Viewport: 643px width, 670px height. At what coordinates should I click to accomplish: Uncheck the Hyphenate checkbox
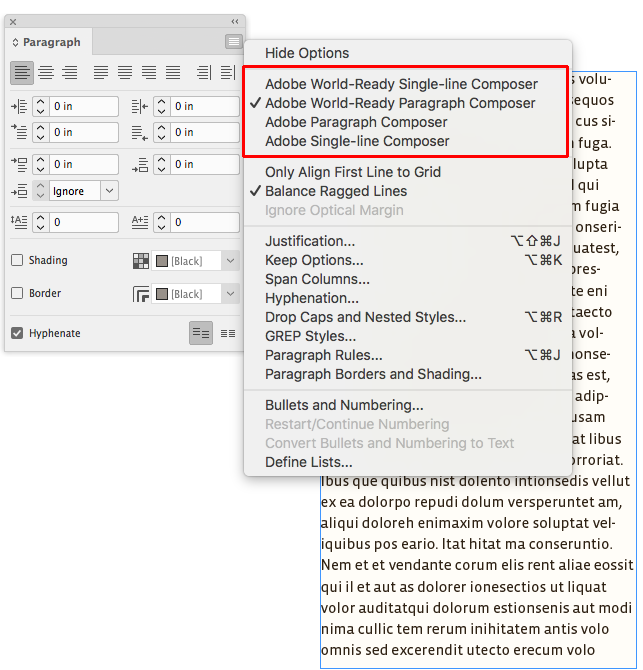[x=17, y=333]
